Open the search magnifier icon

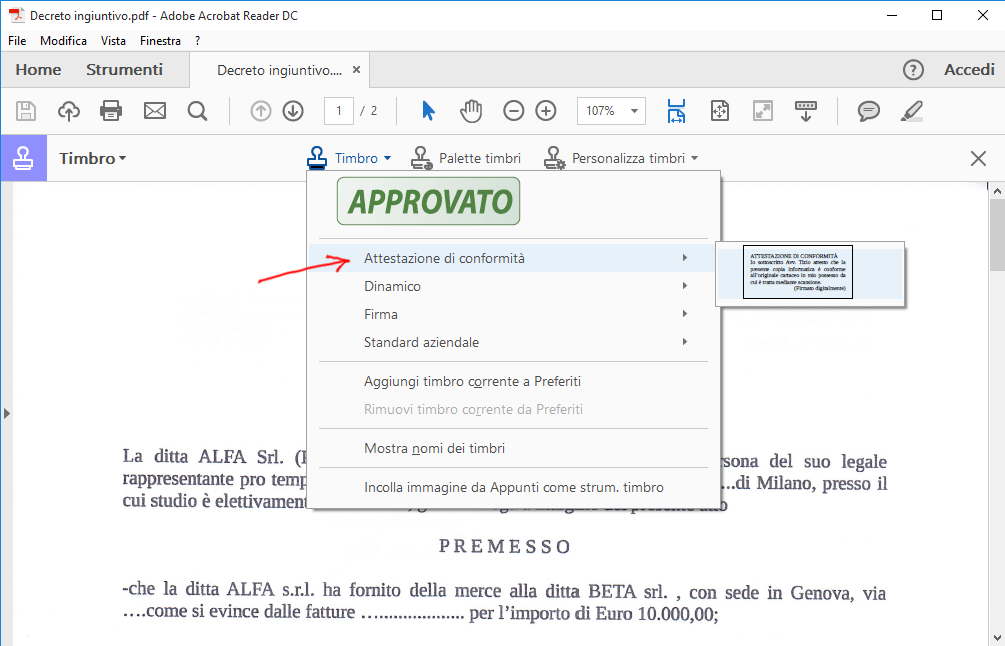197,111
